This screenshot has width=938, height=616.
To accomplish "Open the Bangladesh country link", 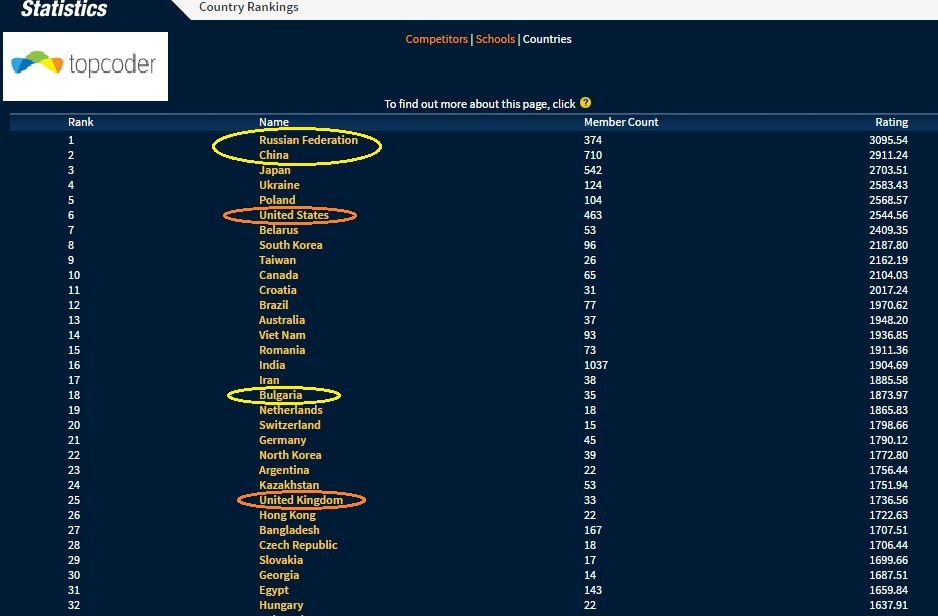I will coord(289,530).
